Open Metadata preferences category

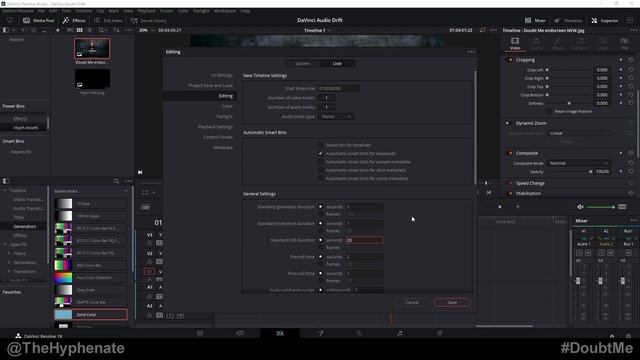[223, 147]
